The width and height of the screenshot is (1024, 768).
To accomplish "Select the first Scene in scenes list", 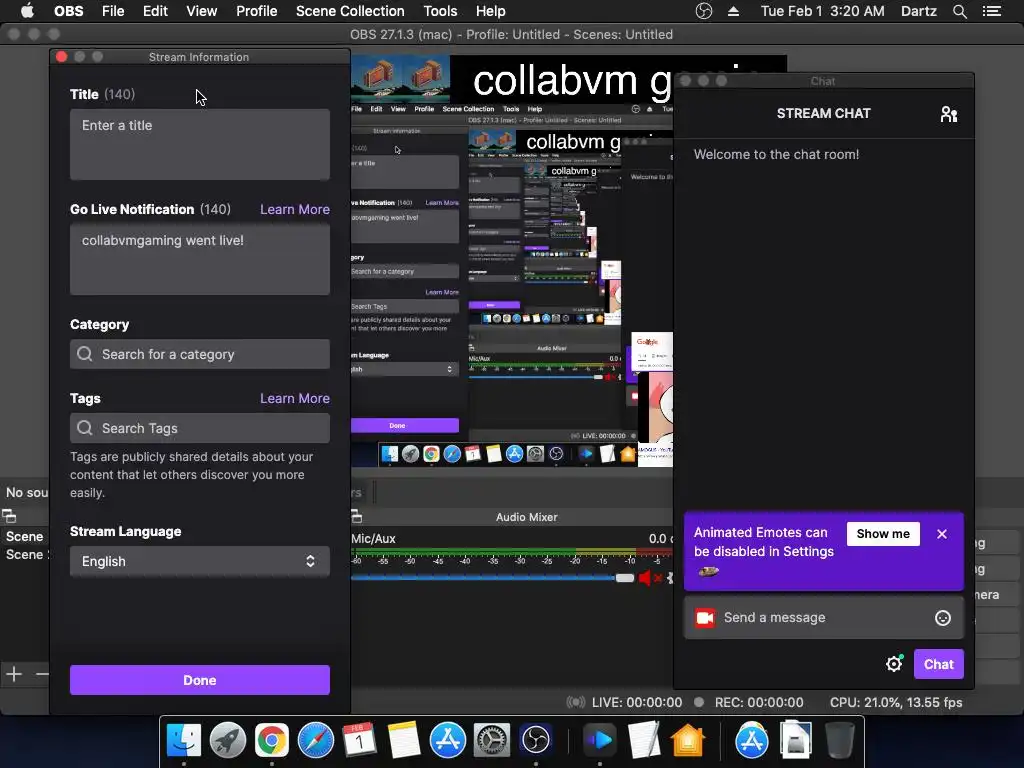I will click(25, 536).
